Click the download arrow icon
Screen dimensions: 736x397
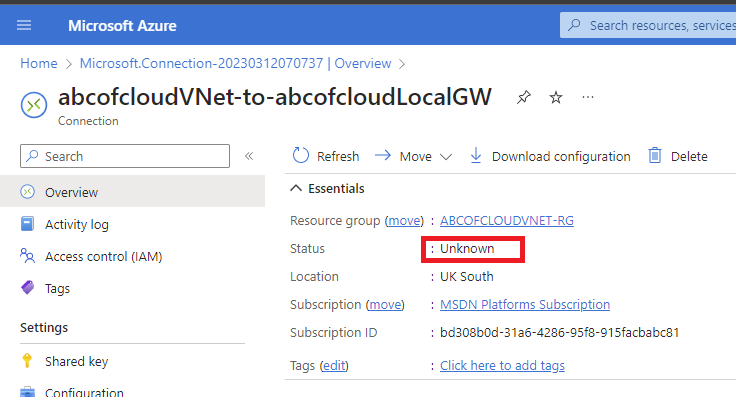[476, 155]
